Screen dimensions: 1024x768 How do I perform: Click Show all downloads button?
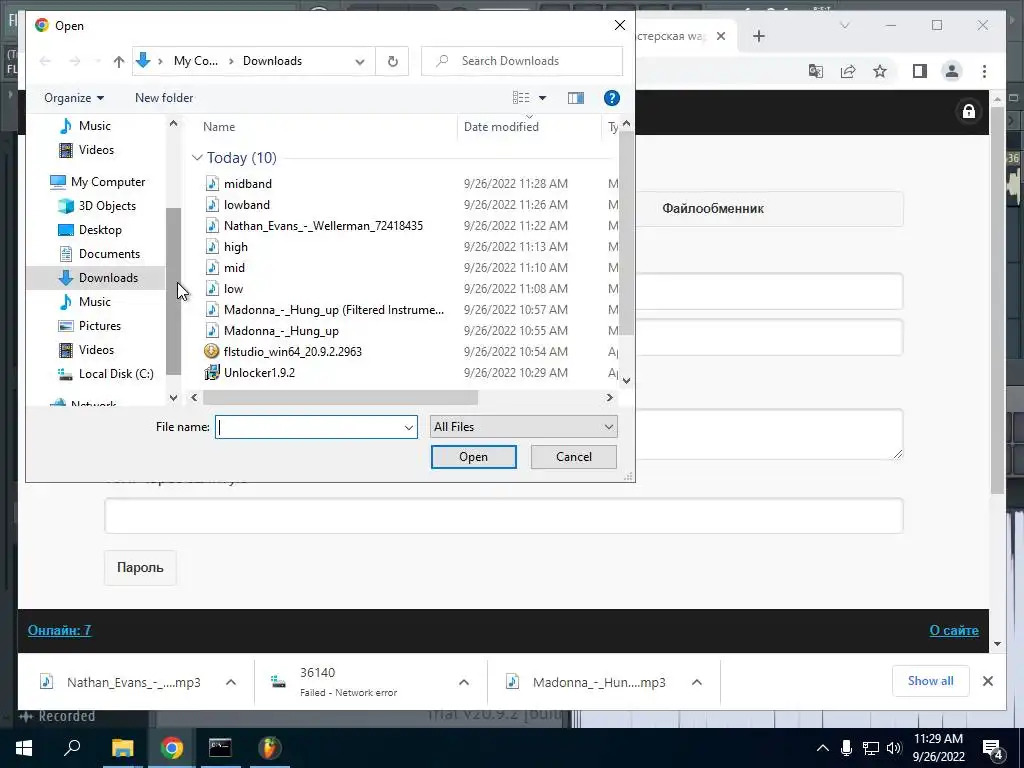[x=930, y=681]
